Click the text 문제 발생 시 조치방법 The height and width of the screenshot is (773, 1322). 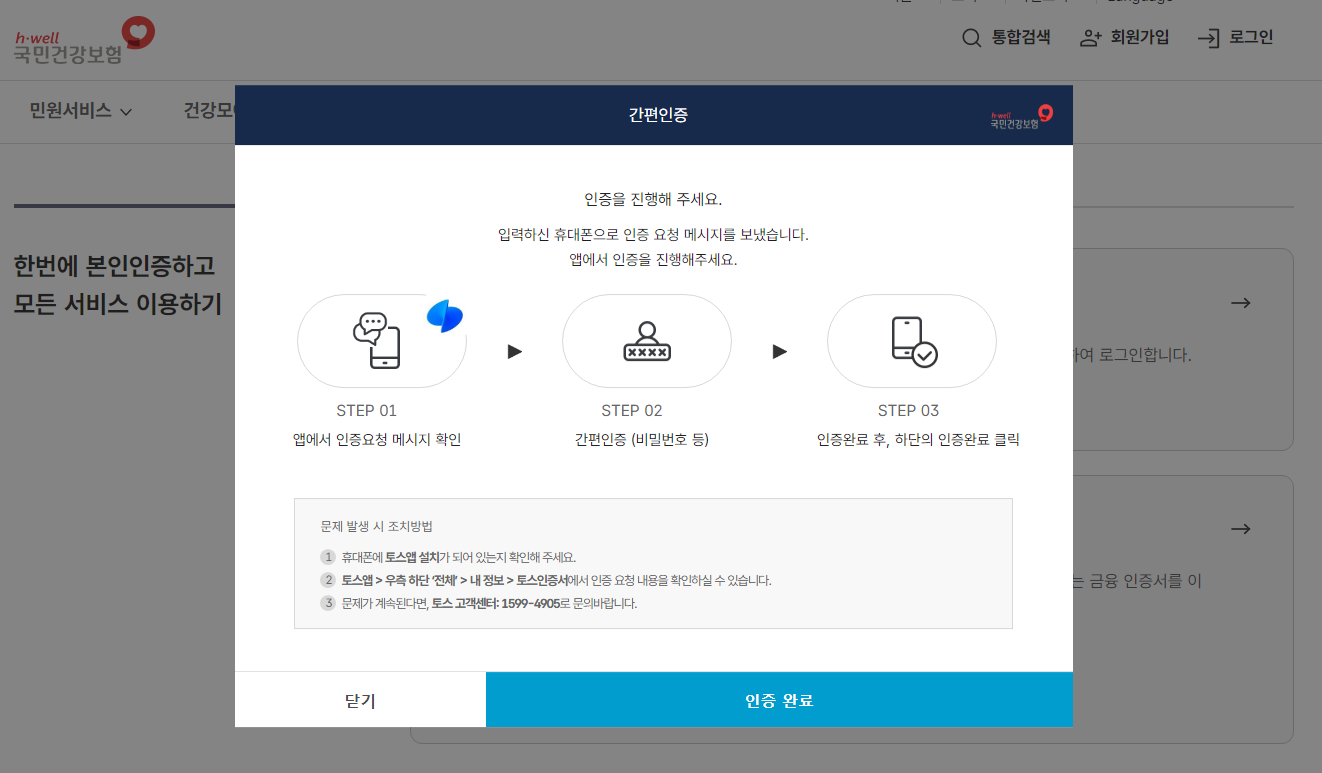376,526
